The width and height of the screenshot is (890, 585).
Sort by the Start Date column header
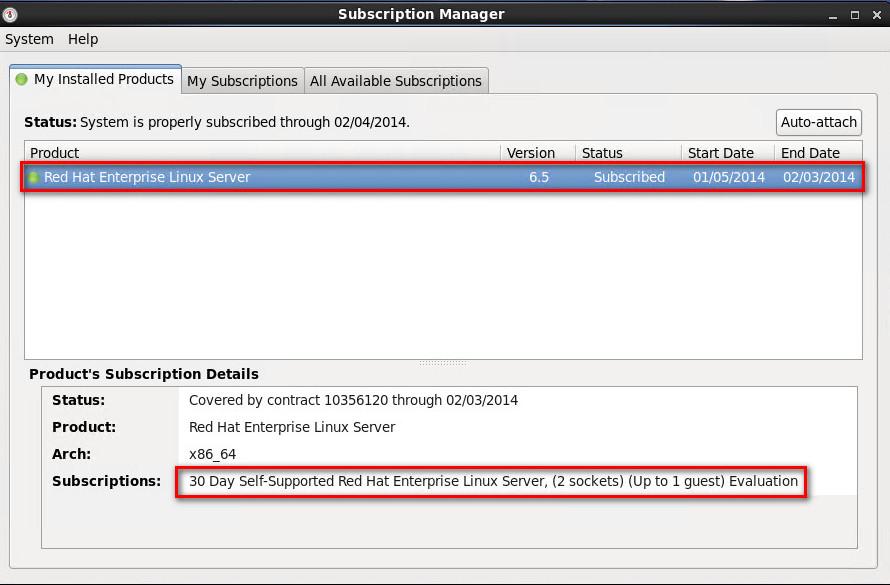[x=728, y=153]
